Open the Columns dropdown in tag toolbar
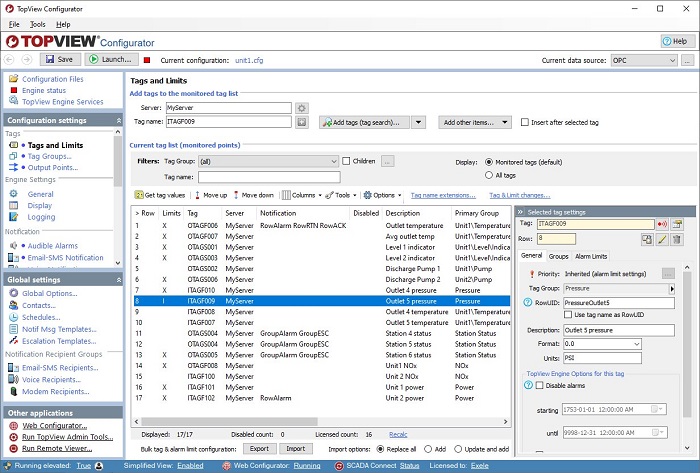Screen dimensions: 700x473 point(302,195)
